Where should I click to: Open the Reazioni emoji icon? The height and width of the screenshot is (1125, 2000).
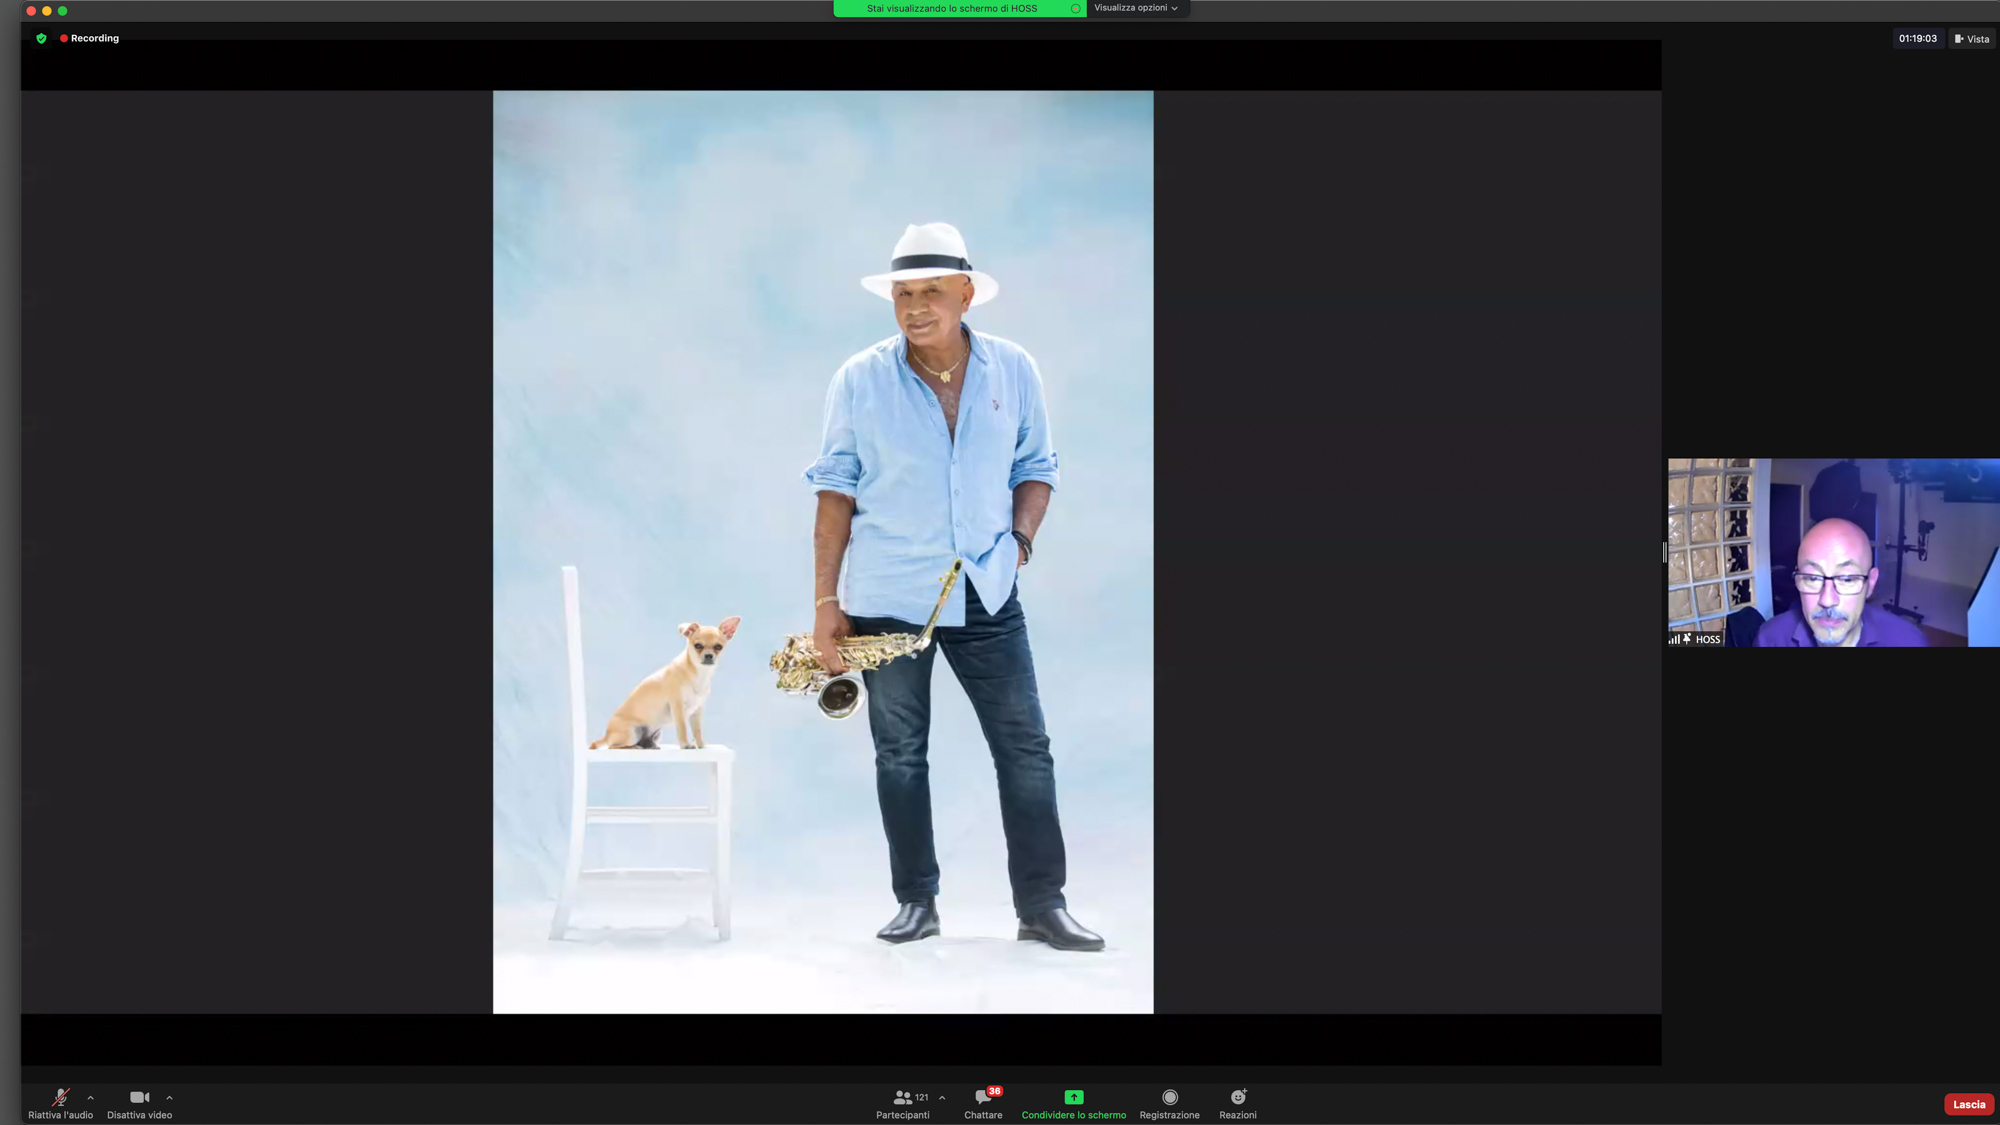pyautogui.click(x=1237, y=1097)
